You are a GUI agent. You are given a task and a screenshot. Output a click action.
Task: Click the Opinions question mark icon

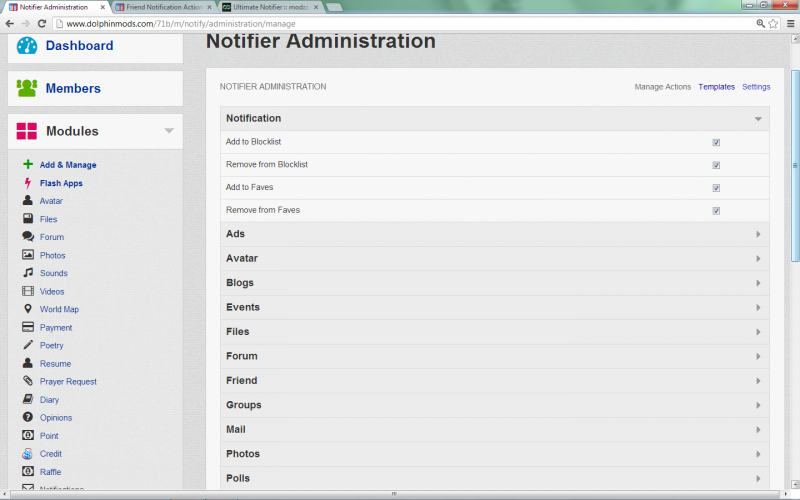click(x=28, y=417)
